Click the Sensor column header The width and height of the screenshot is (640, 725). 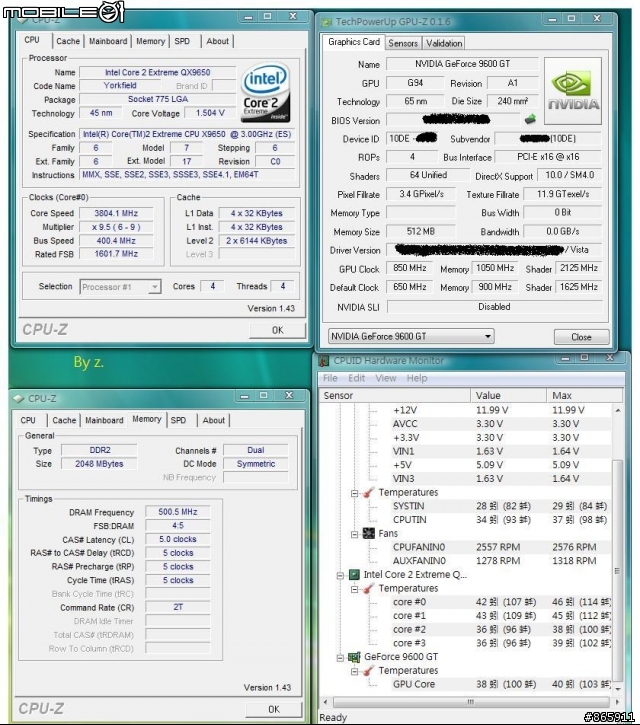(x=395, y=396)
